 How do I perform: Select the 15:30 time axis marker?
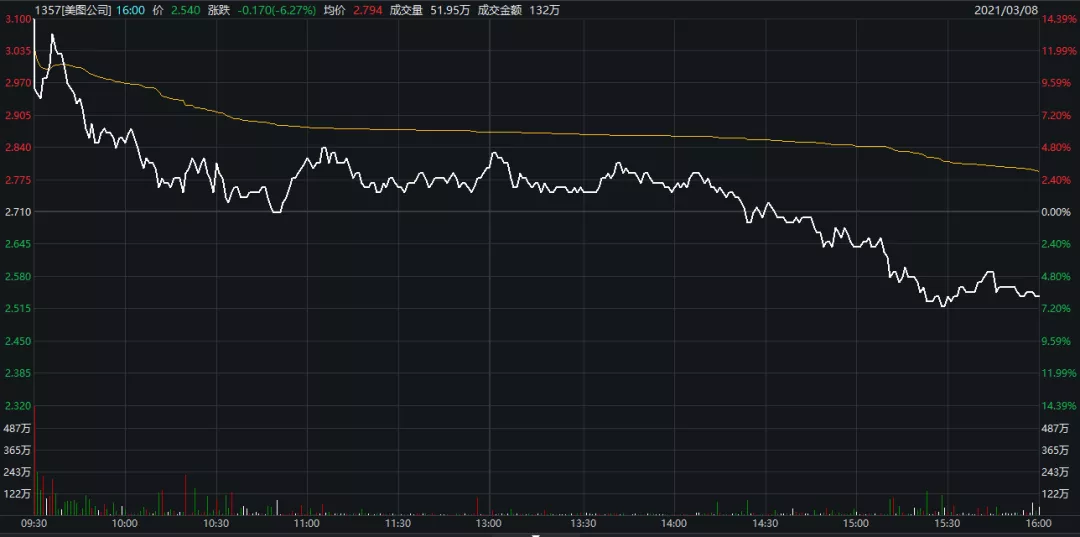(947, 523)
